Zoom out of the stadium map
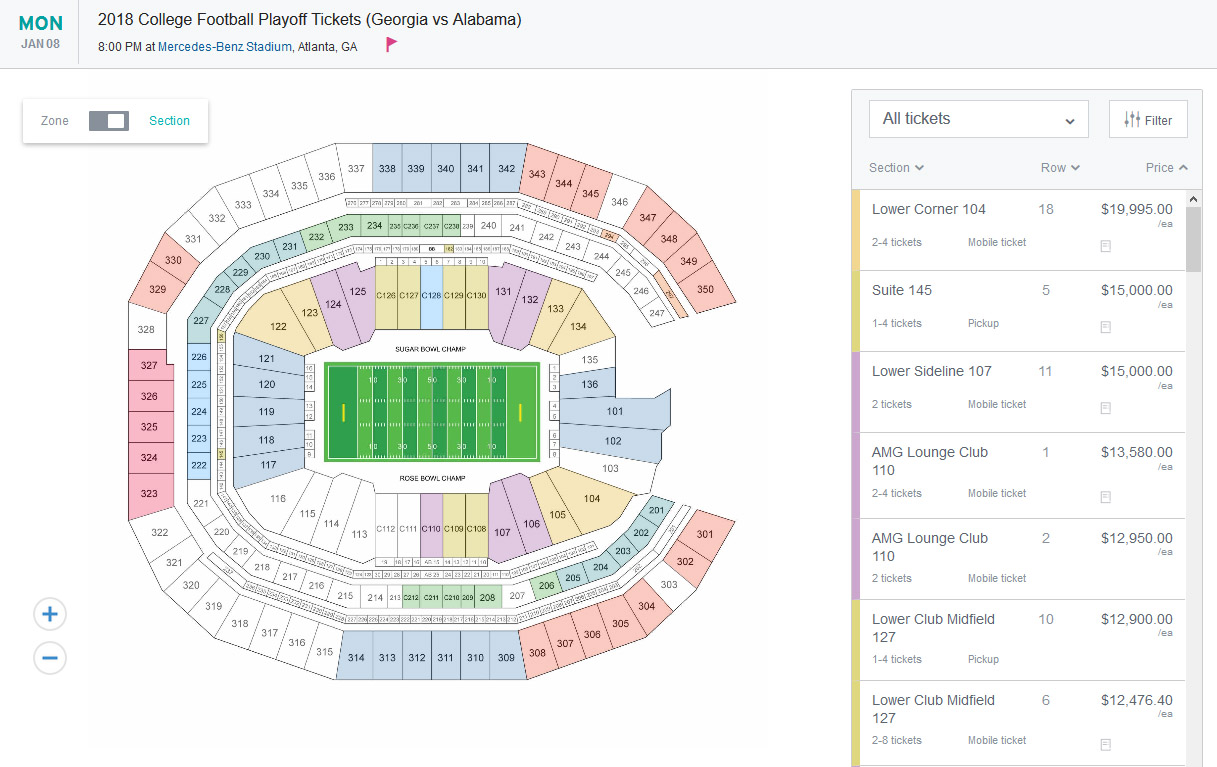Image resolution: width=1217 pixels, height=767 pixels. tap(50, 657)
